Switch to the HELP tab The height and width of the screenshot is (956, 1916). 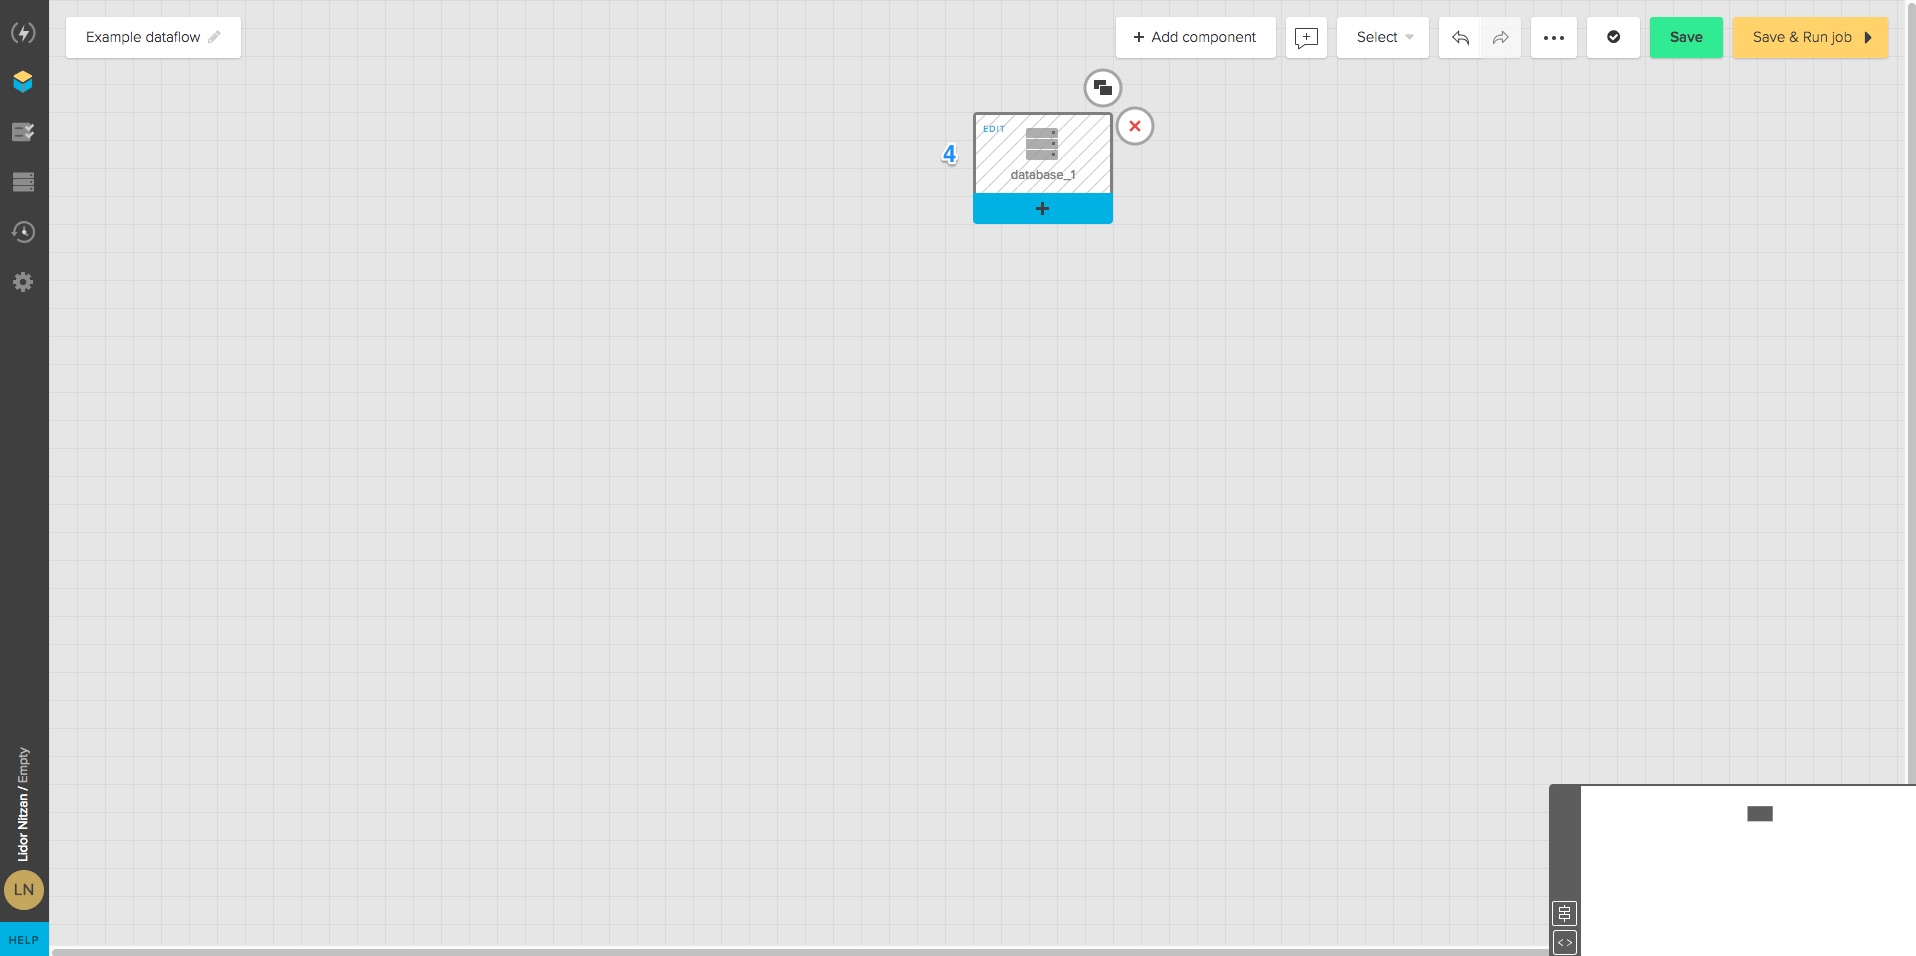point(23,939)
